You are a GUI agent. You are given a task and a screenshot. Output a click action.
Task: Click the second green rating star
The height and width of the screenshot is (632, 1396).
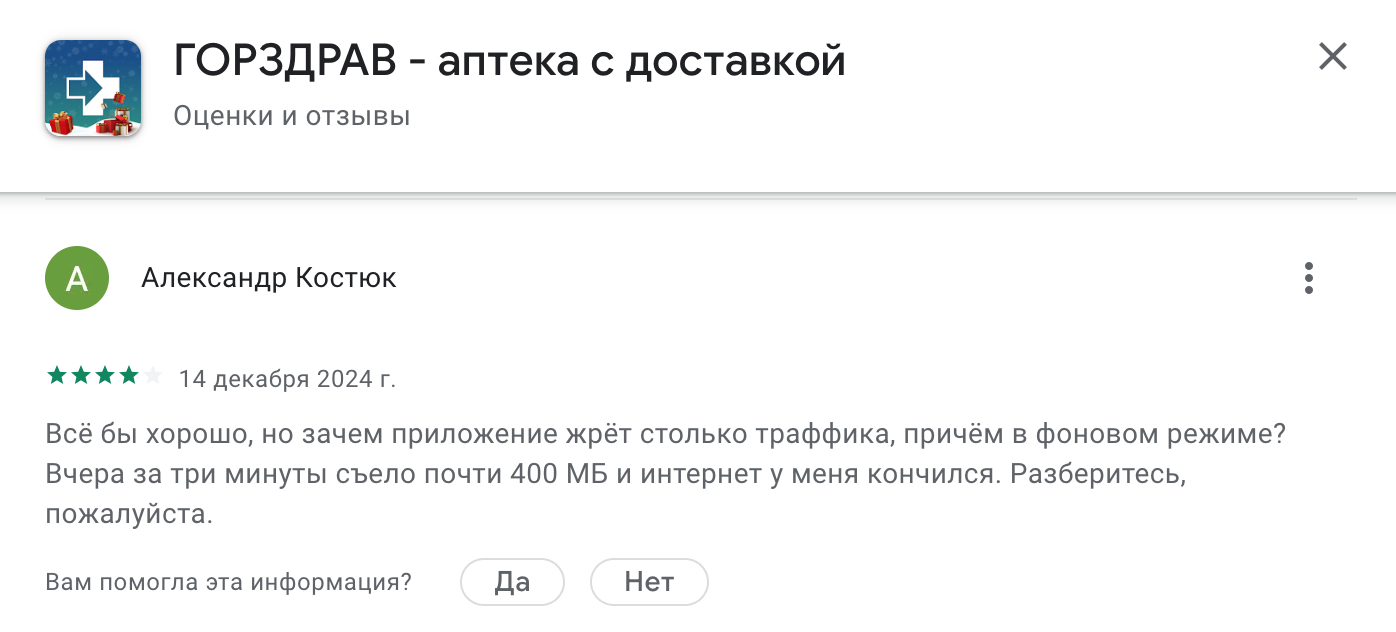click(80, 376)
